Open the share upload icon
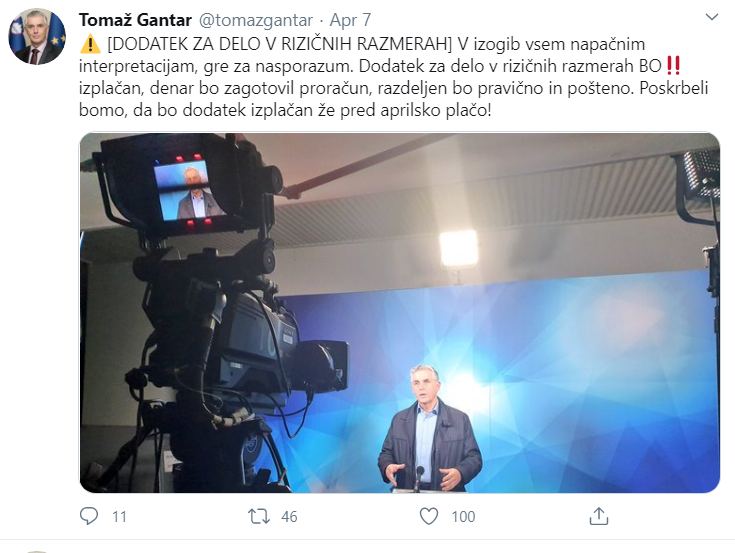This screenshot has height=553, width=735. (x=599, y=516)
